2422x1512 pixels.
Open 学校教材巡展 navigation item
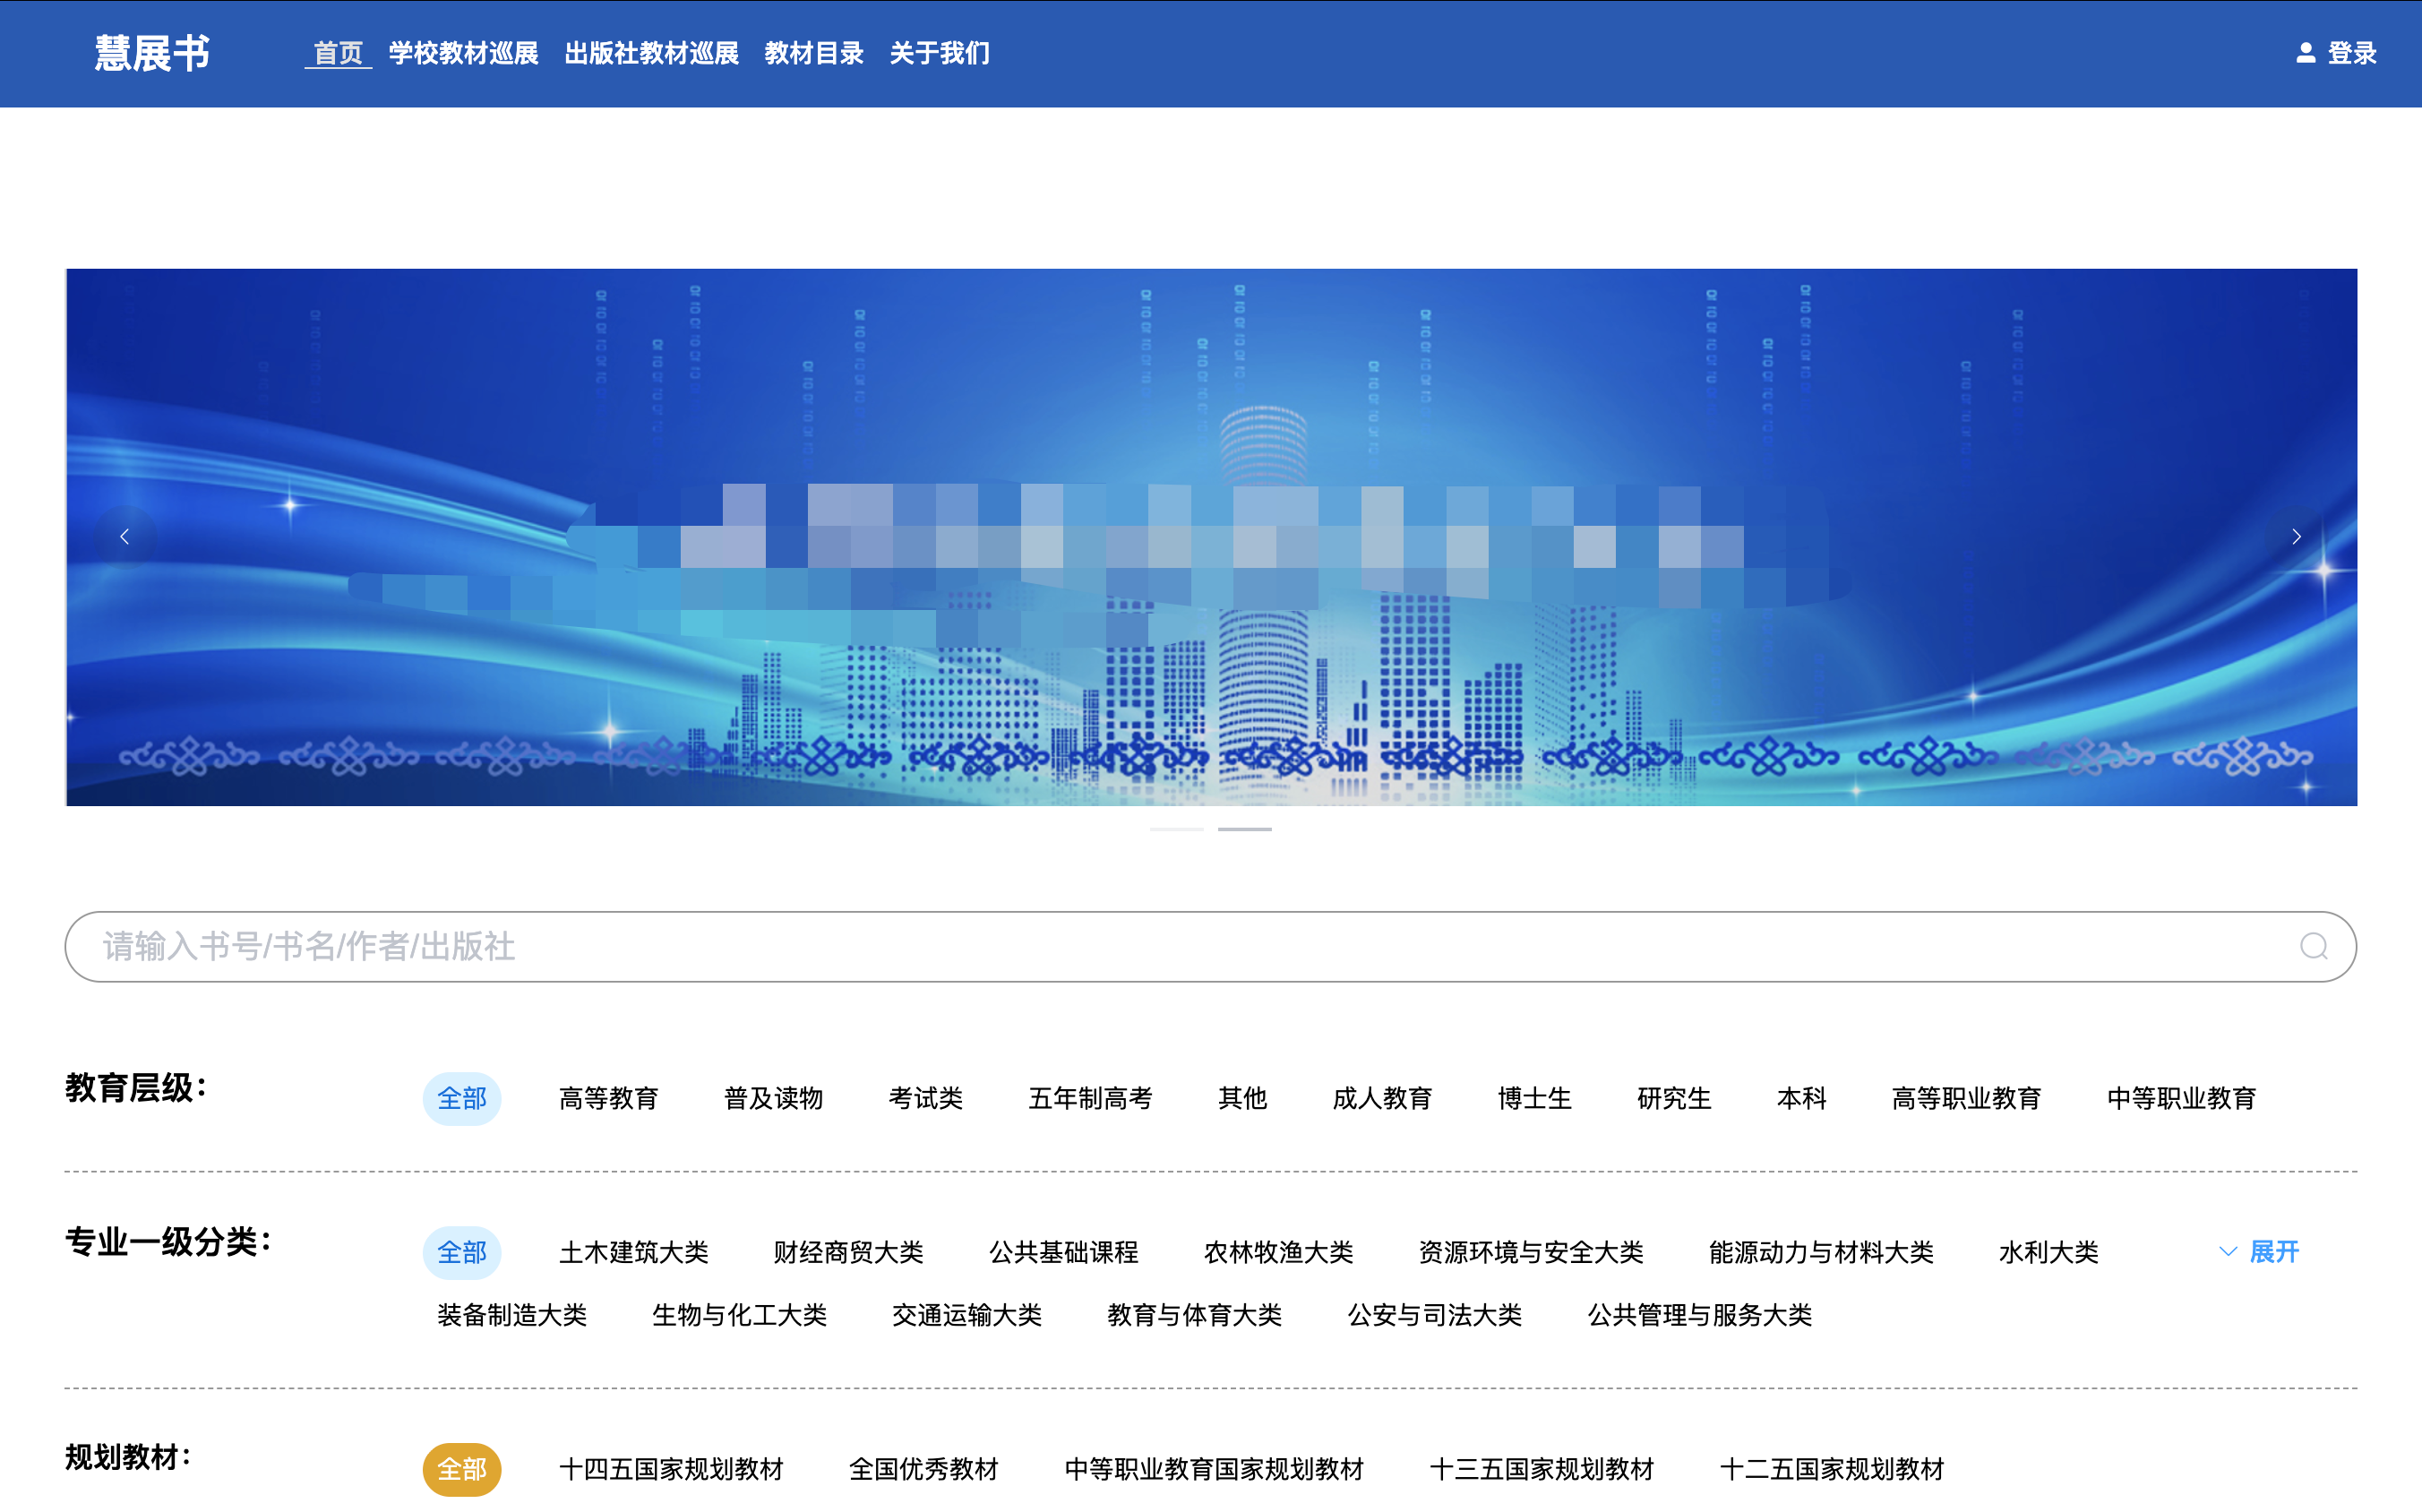[463, 53]
